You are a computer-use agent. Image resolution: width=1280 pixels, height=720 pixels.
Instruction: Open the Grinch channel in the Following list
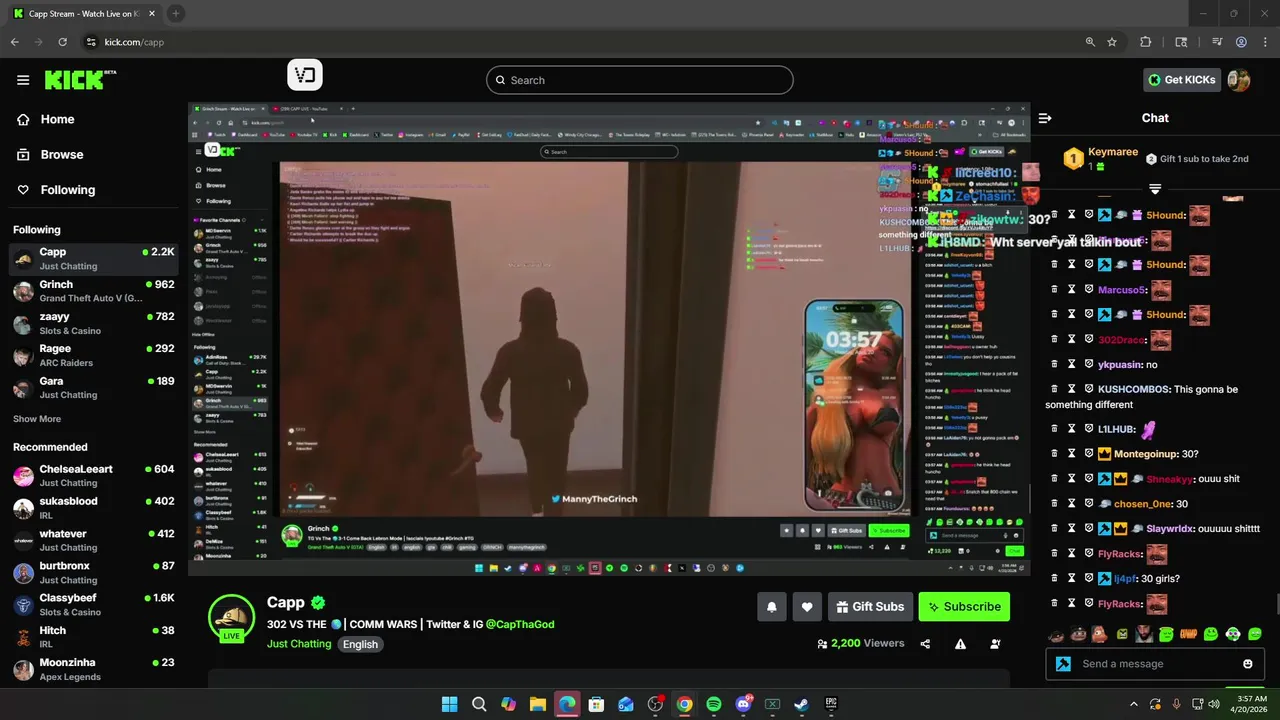coord(93,291)
